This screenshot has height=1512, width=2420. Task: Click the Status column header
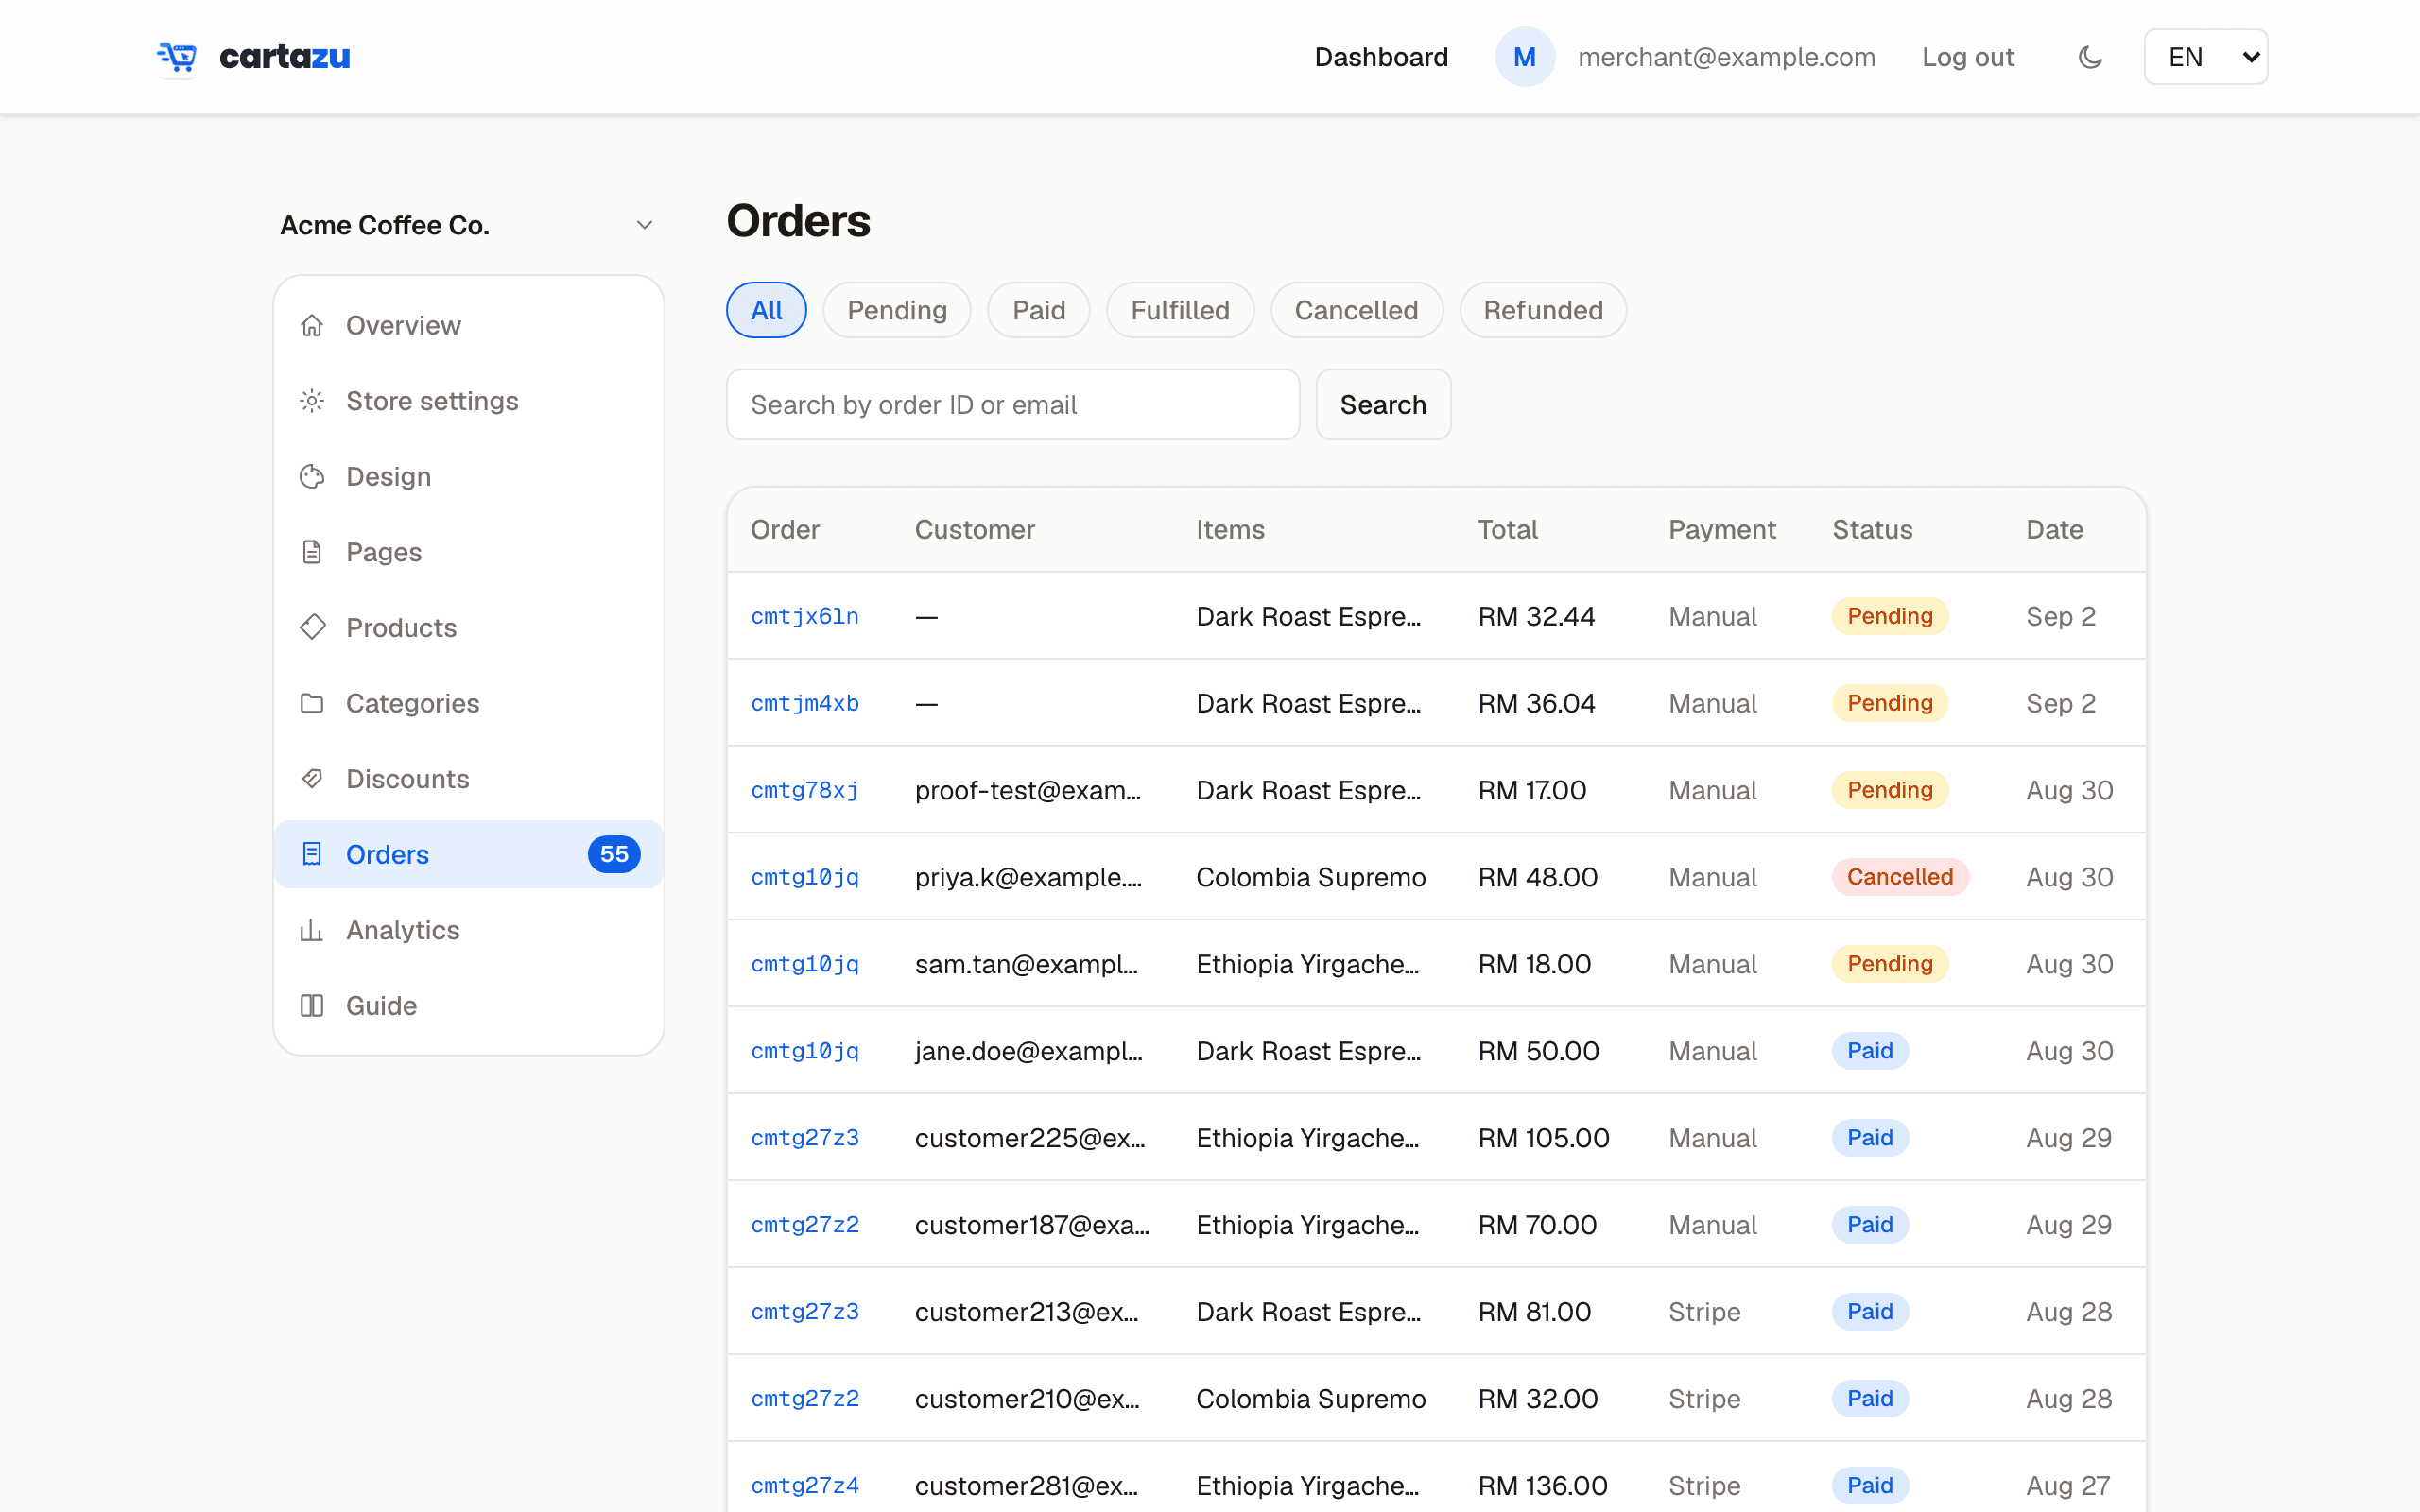1872,529
